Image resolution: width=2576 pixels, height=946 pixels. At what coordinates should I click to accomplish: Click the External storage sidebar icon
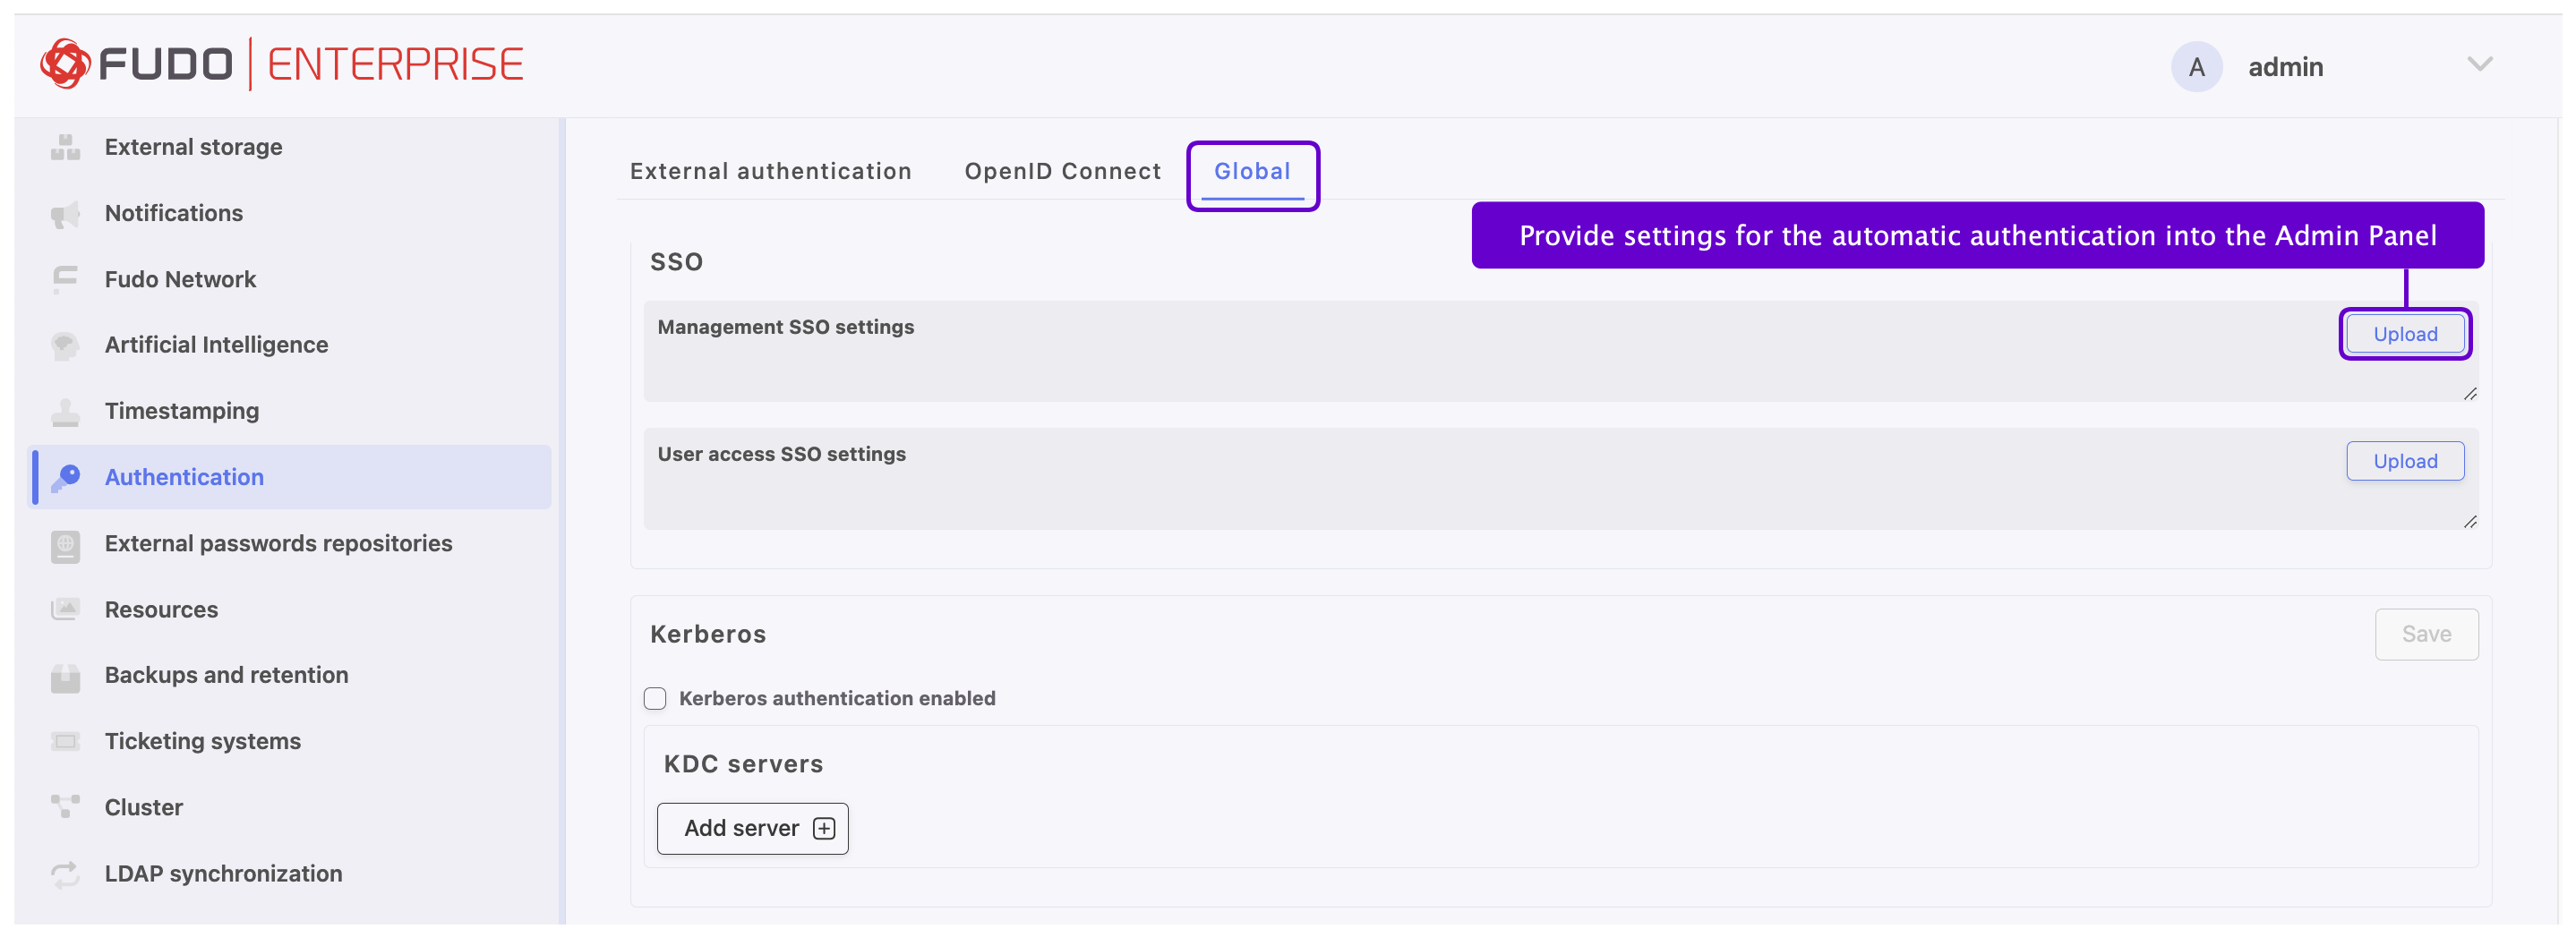(65, 147)
